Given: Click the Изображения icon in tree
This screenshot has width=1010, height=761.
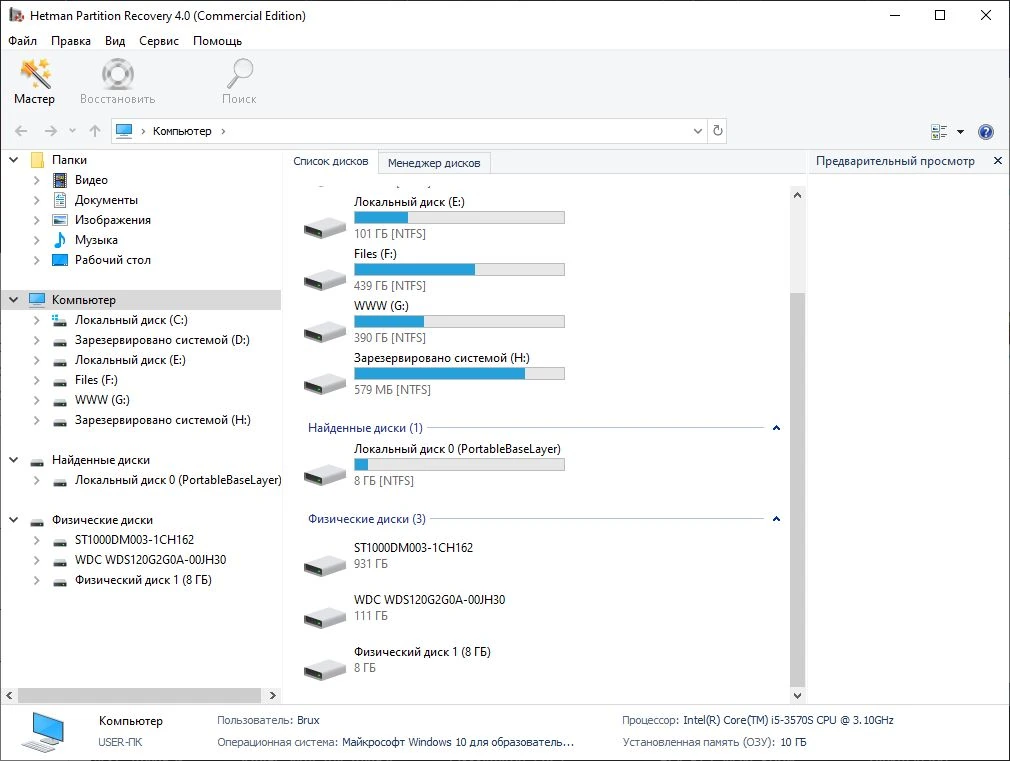Looking at the screenshot, I should (x=60, y=220).
